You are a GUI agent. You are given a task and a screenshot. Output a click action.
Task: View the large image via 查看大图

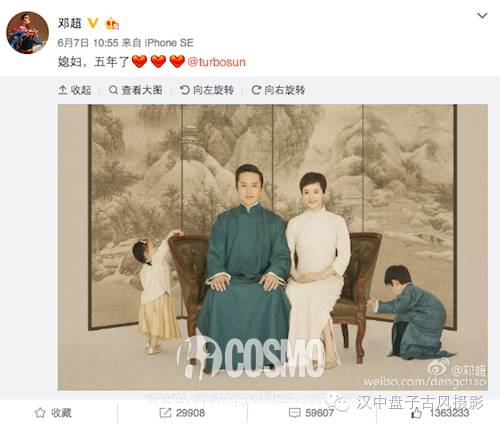136,90
